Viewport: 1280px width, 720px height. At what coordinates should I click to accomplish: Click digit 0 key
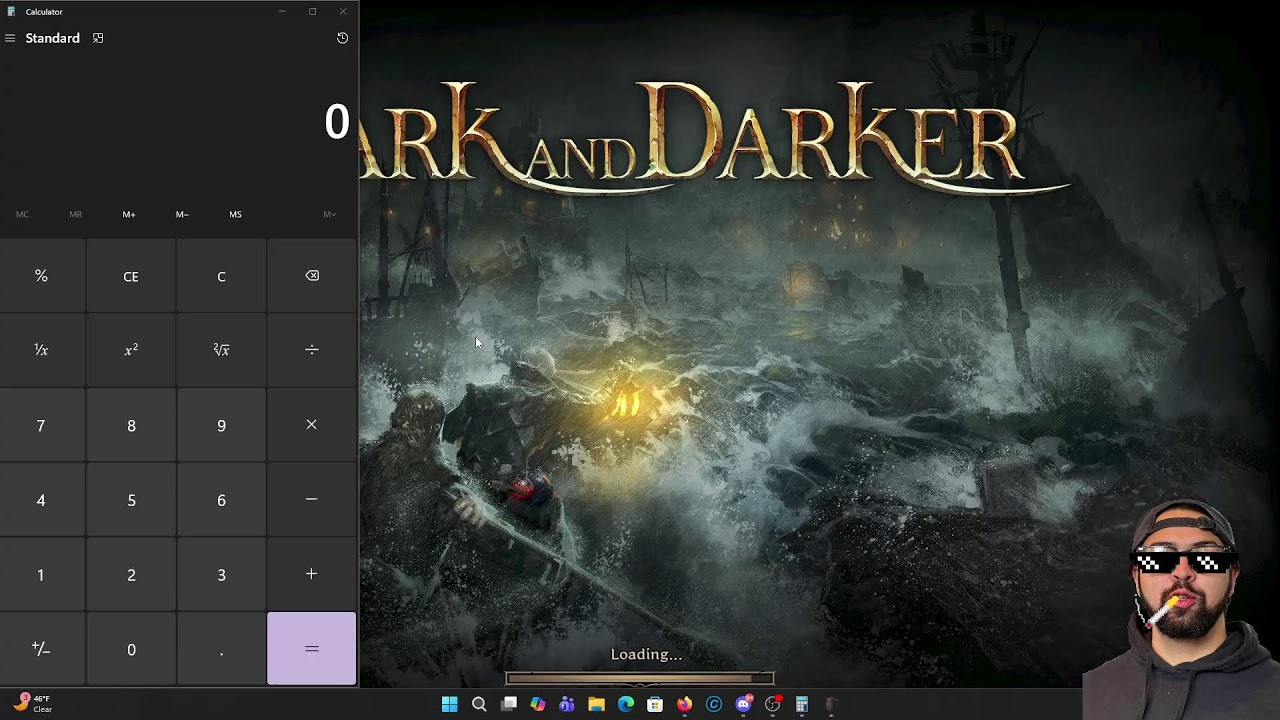pos(131,649)
